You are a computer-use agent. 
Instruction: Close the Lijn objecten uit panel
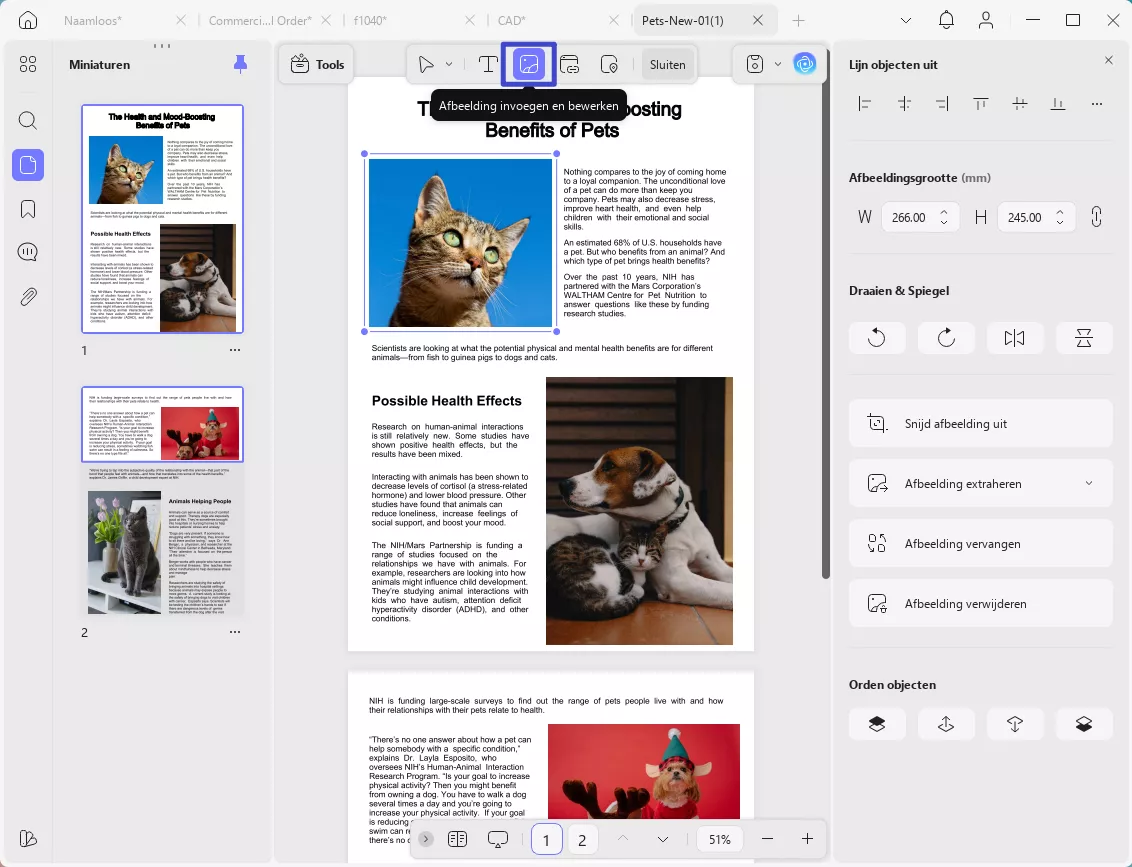1109,60
